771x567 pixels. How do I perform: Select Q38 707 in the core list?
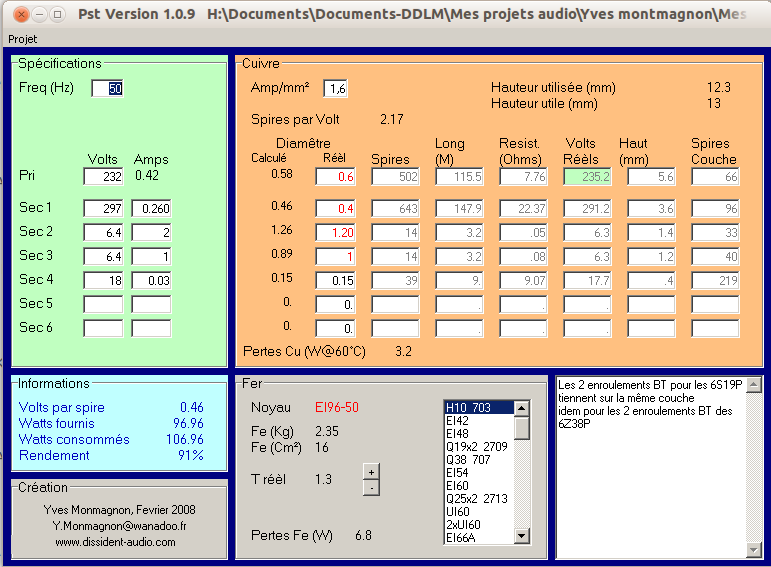pyautogui.click(x=479, y=460)
